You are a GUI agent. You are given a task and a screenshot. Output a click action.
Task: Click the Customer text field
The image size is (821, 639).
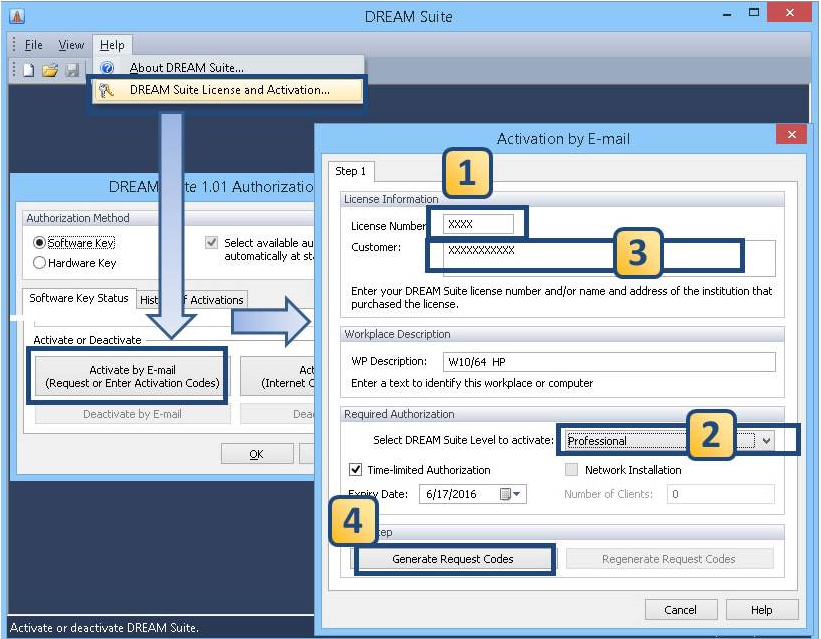(609, 258)
